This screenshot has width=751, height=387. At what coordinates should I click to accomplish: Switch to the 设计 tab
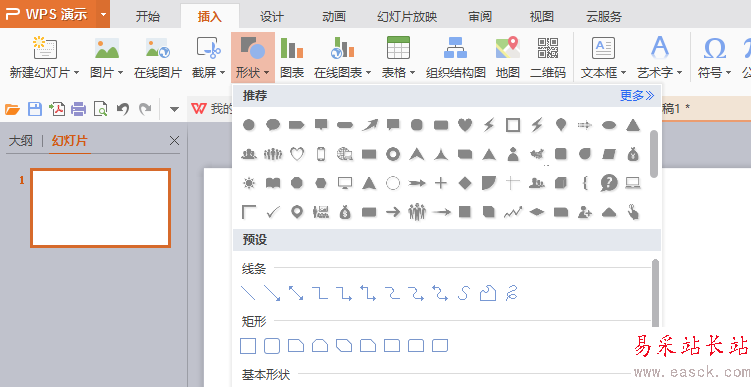pyautogui.click(x=272, y=17)
